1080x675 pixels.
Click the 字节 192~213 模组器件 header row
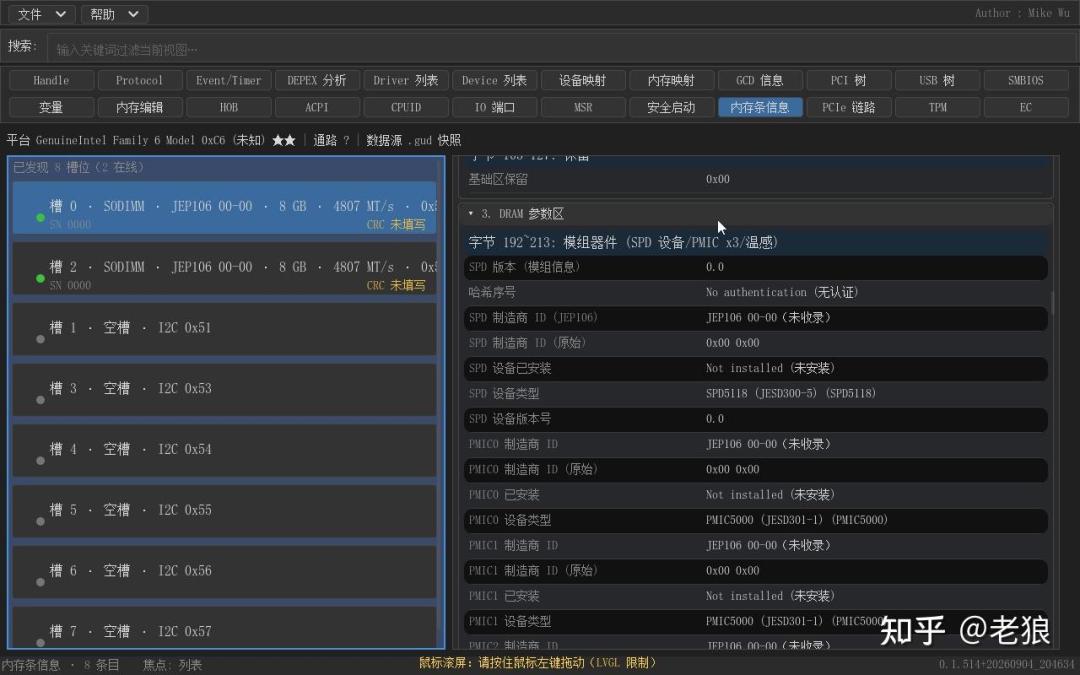(x=756, y=242)
